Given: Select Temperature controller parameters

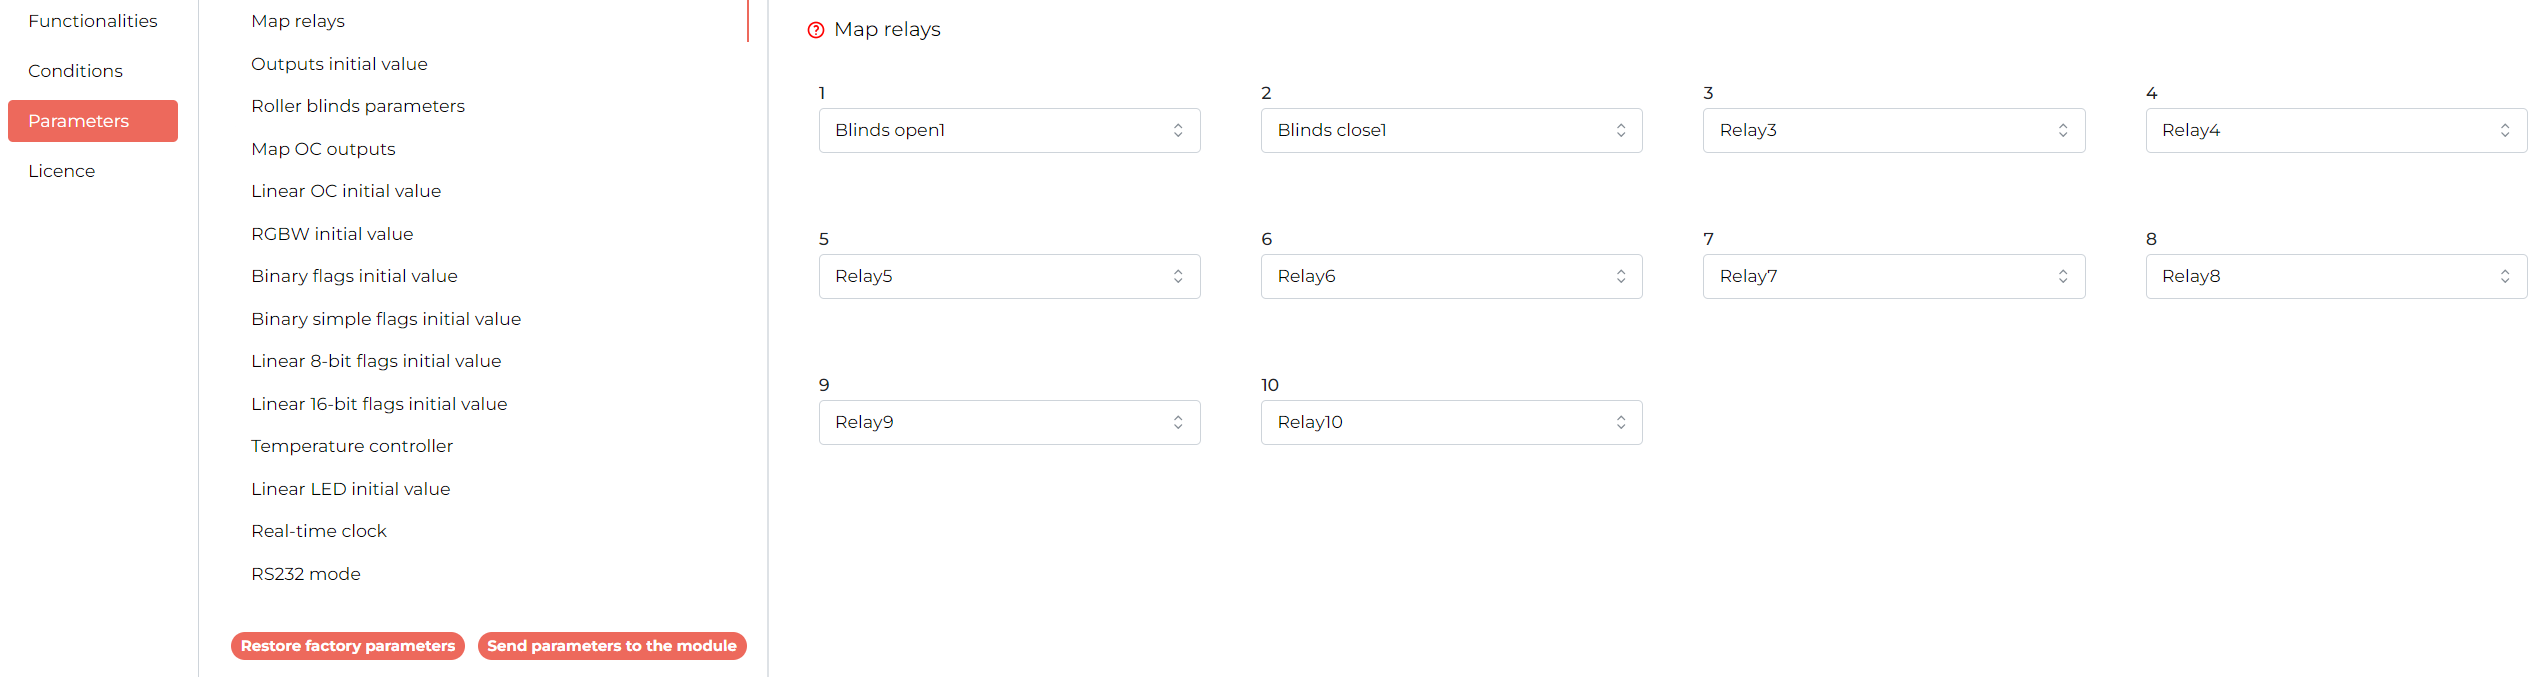Looking at the screenshot, I should tap(352, 446).
